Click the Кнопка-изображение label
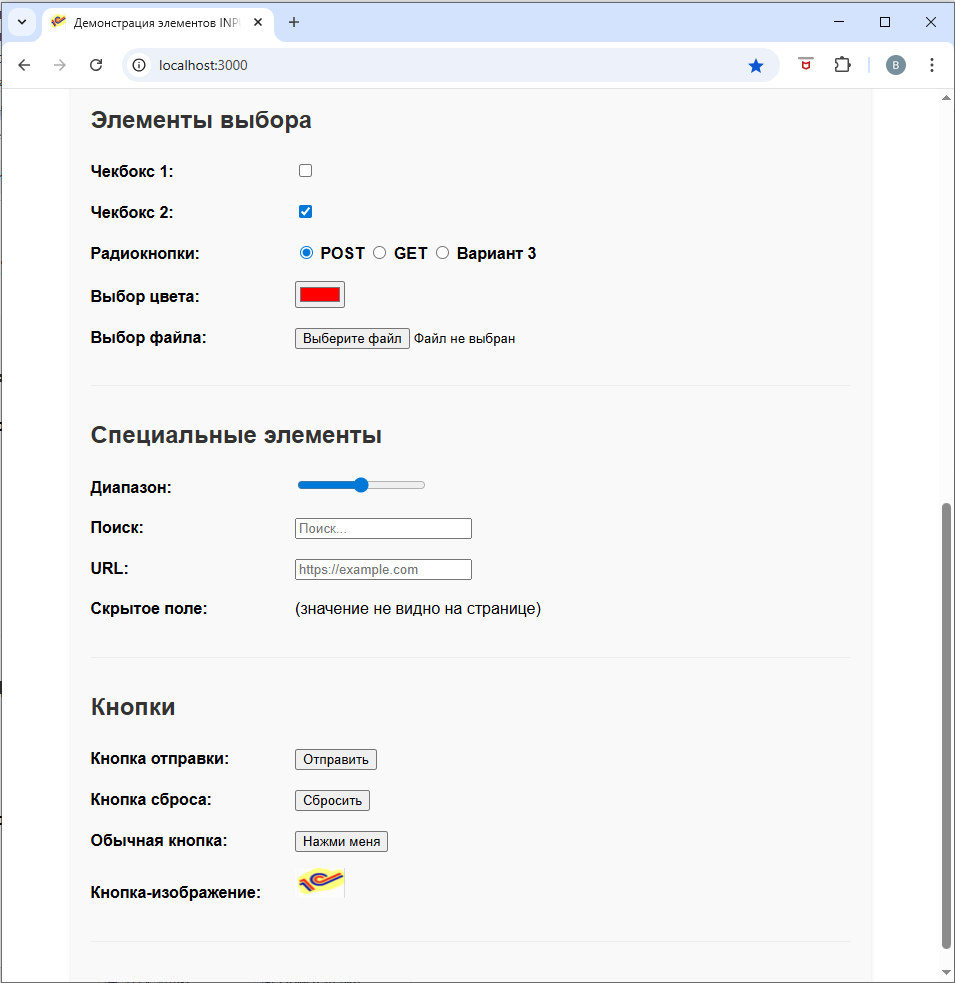 (176, 892)
